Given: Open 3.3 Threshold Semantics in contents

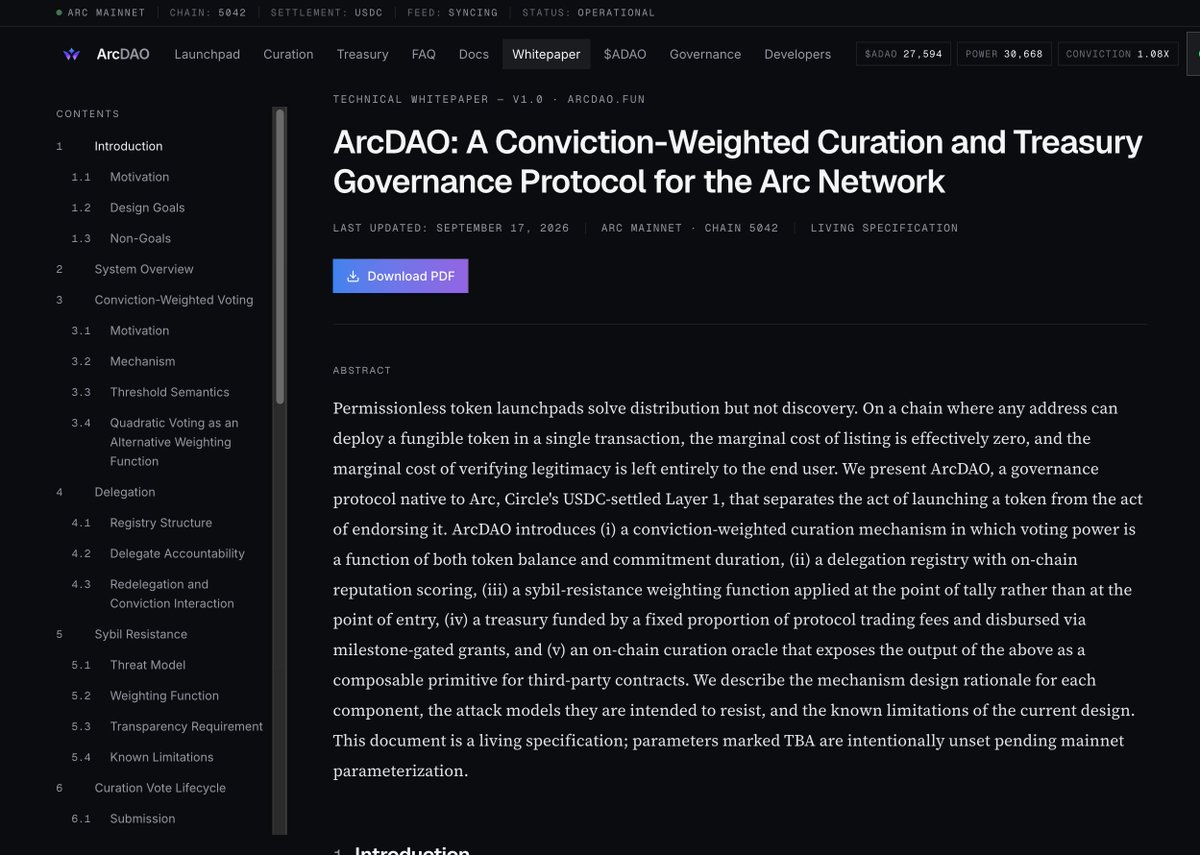Looking at the screenshot, I should 169,392.
